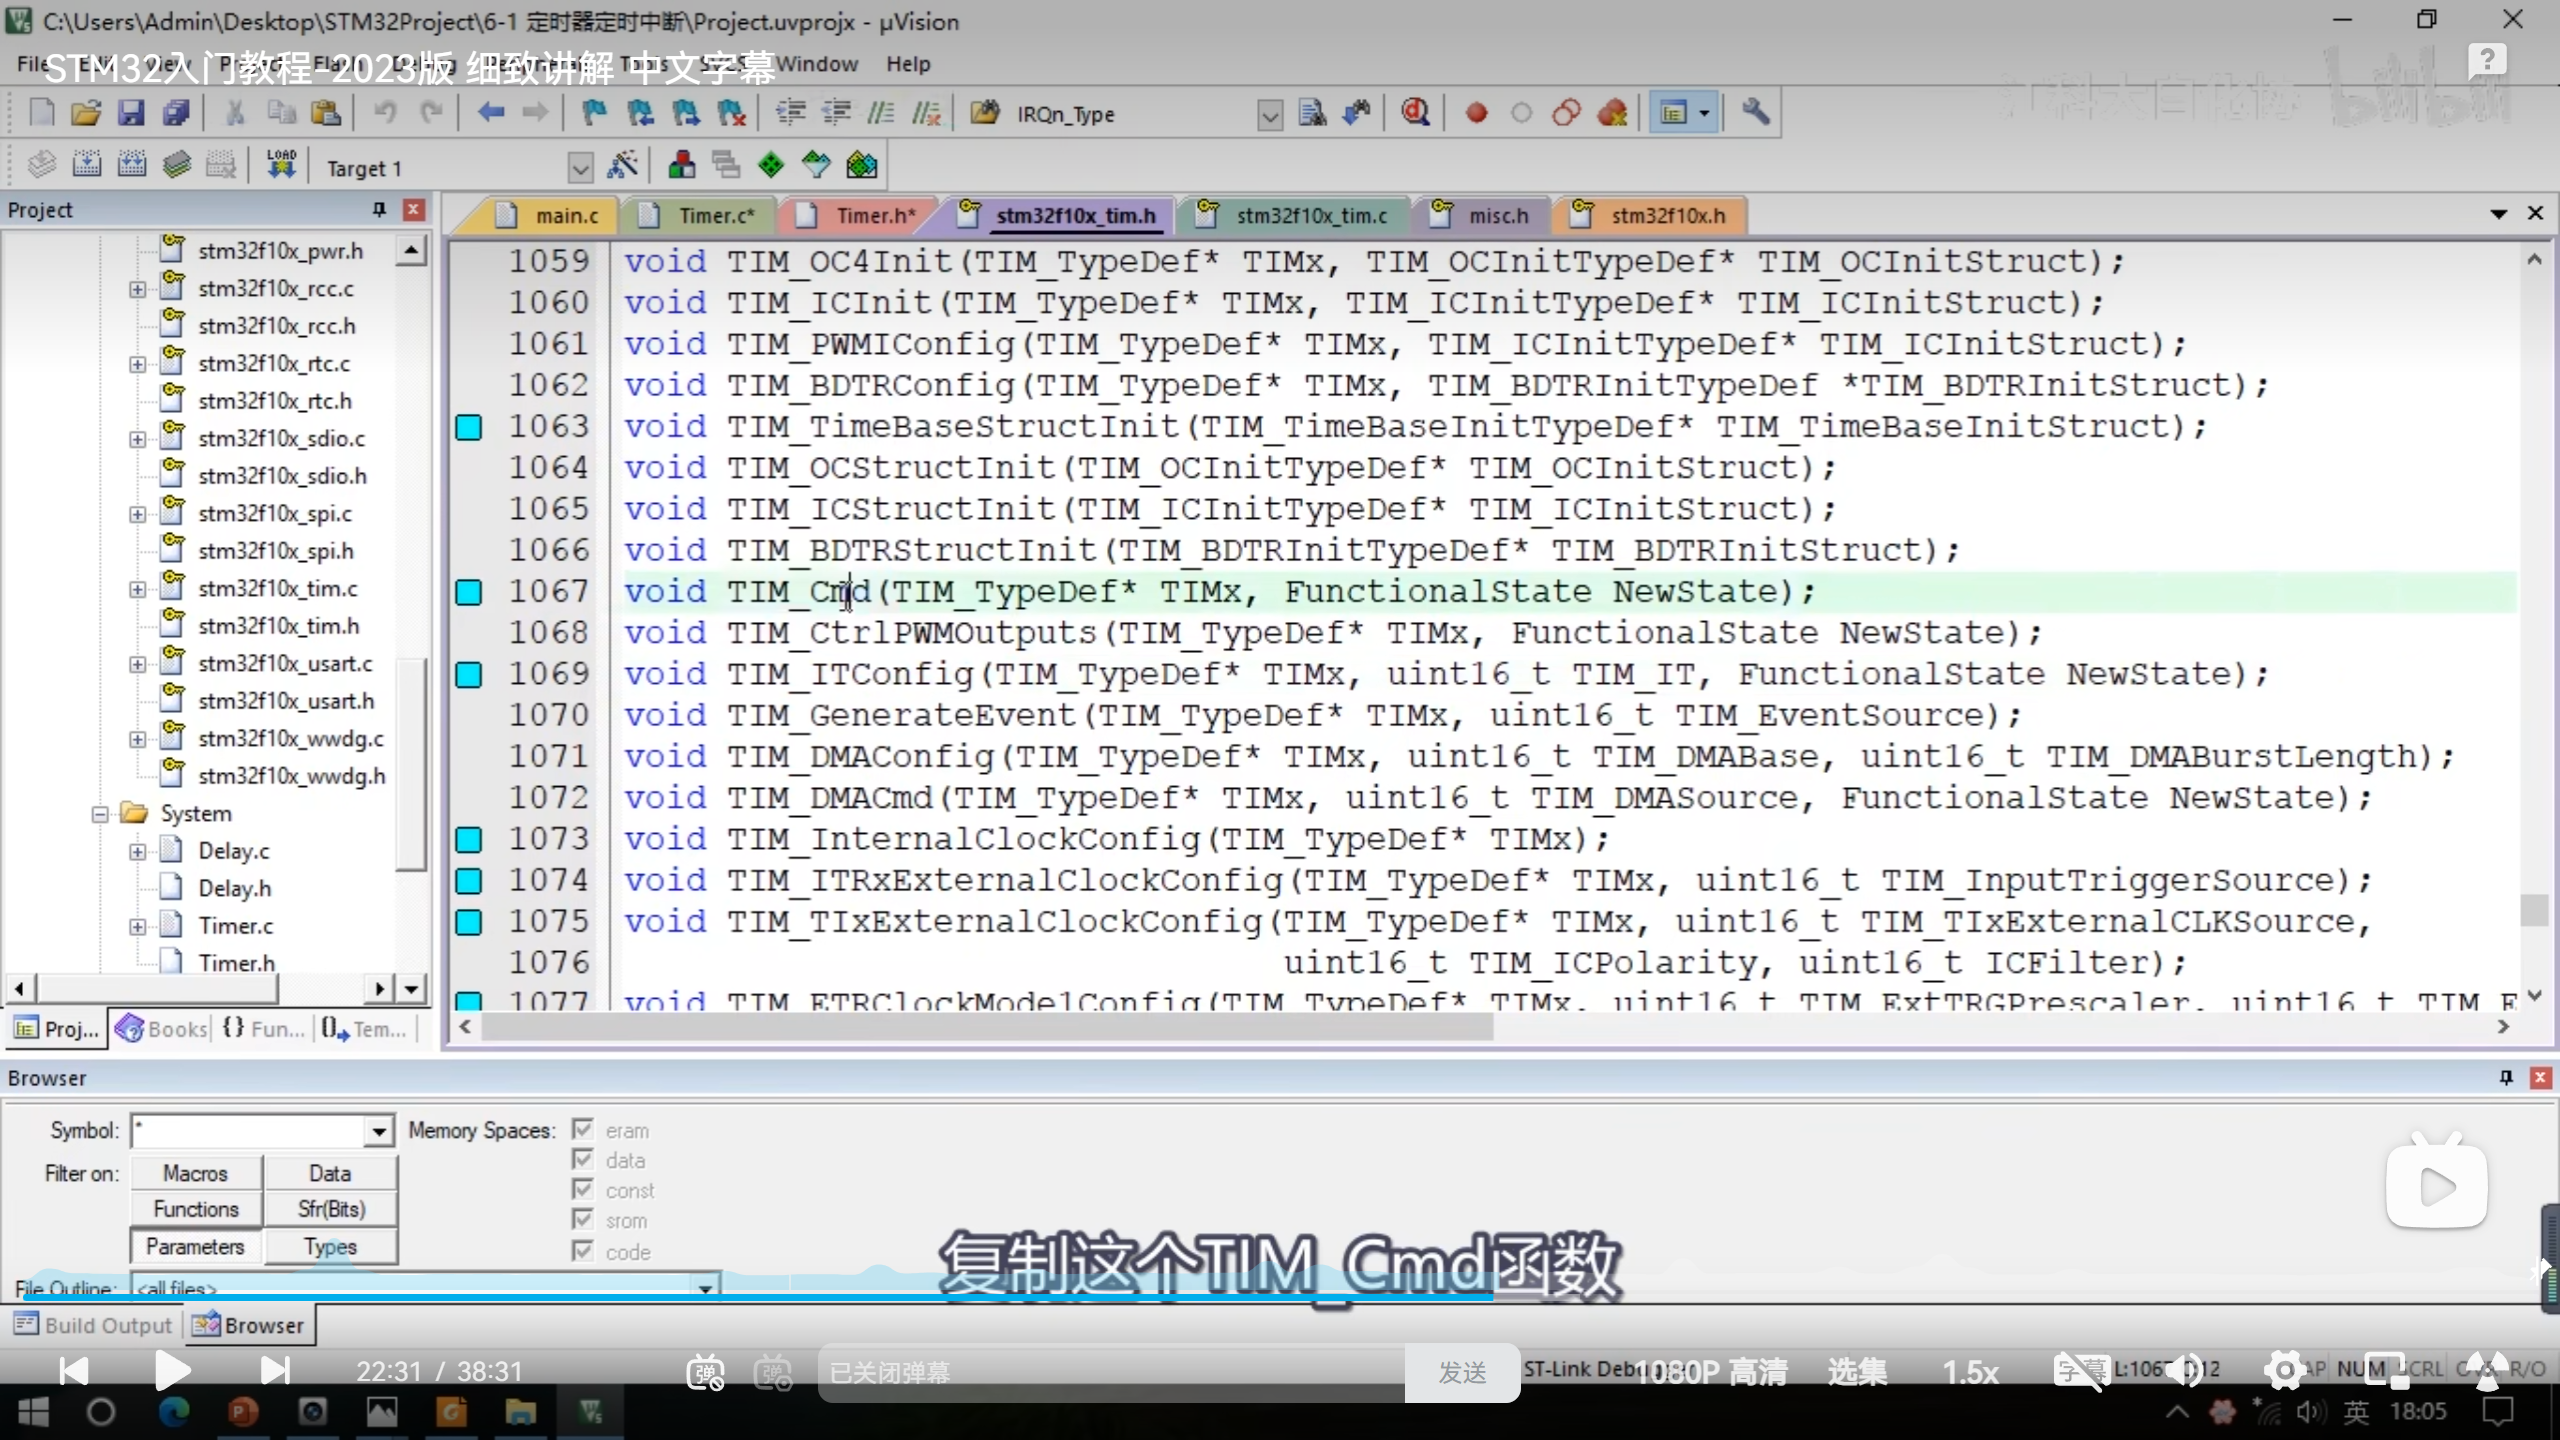This screenshot has height=1440, width=2560.
Task: Click the Open file folder icon
Action: pos(86,113)
